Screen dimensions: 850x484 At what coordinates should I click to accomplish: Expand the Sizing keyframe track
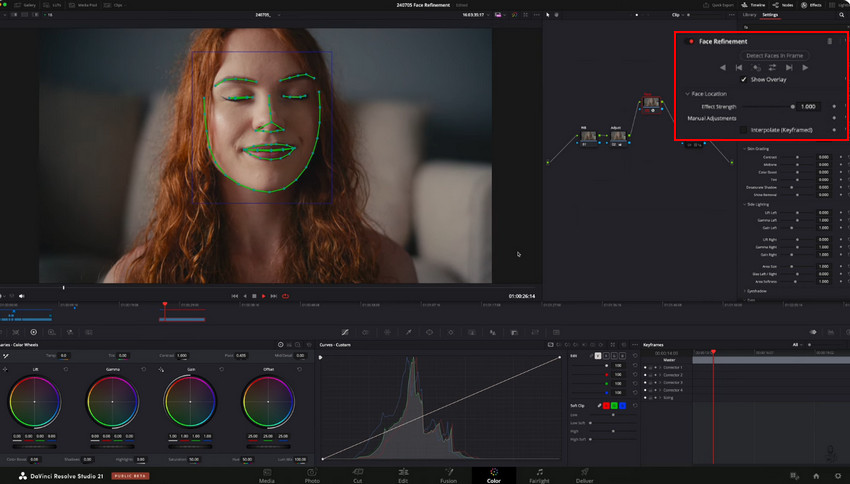tap(660, 398)
